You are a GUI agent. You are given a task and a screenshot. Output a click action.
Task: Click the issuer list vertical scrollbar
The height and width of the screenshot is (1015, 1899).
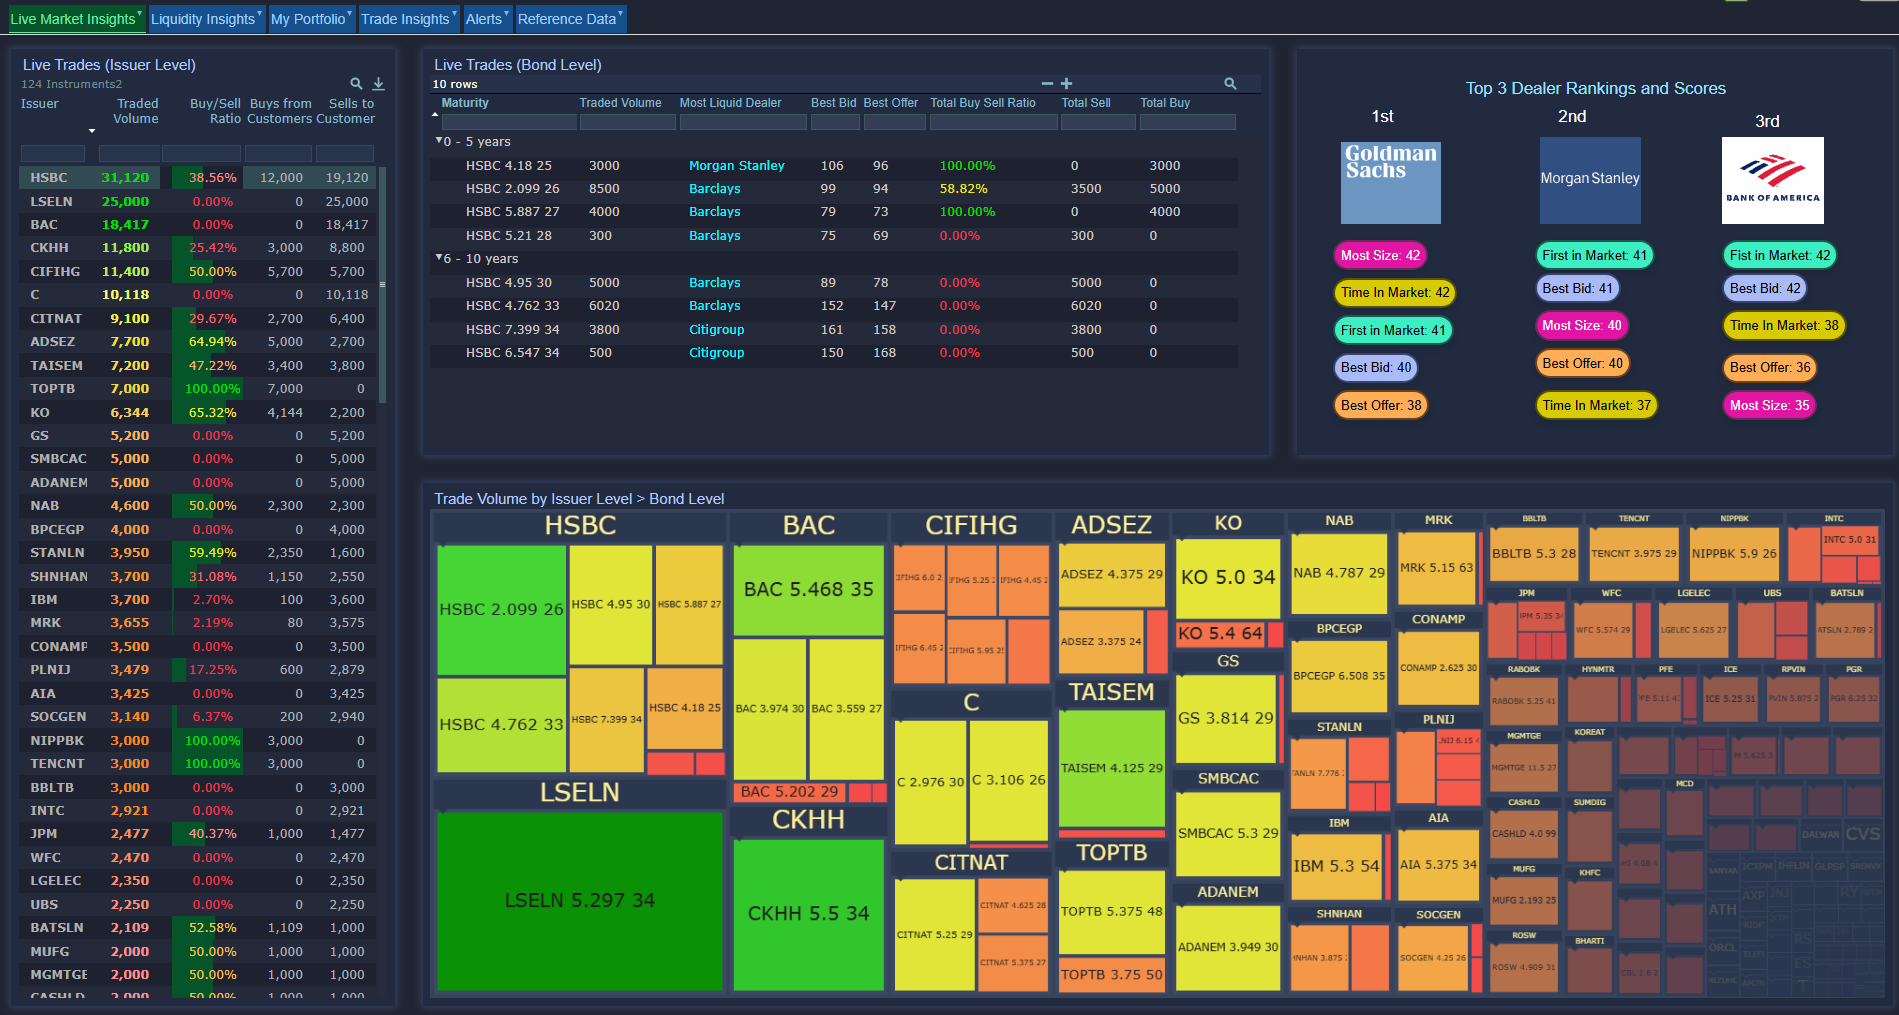pyautogui.click(x=382, y=285)
